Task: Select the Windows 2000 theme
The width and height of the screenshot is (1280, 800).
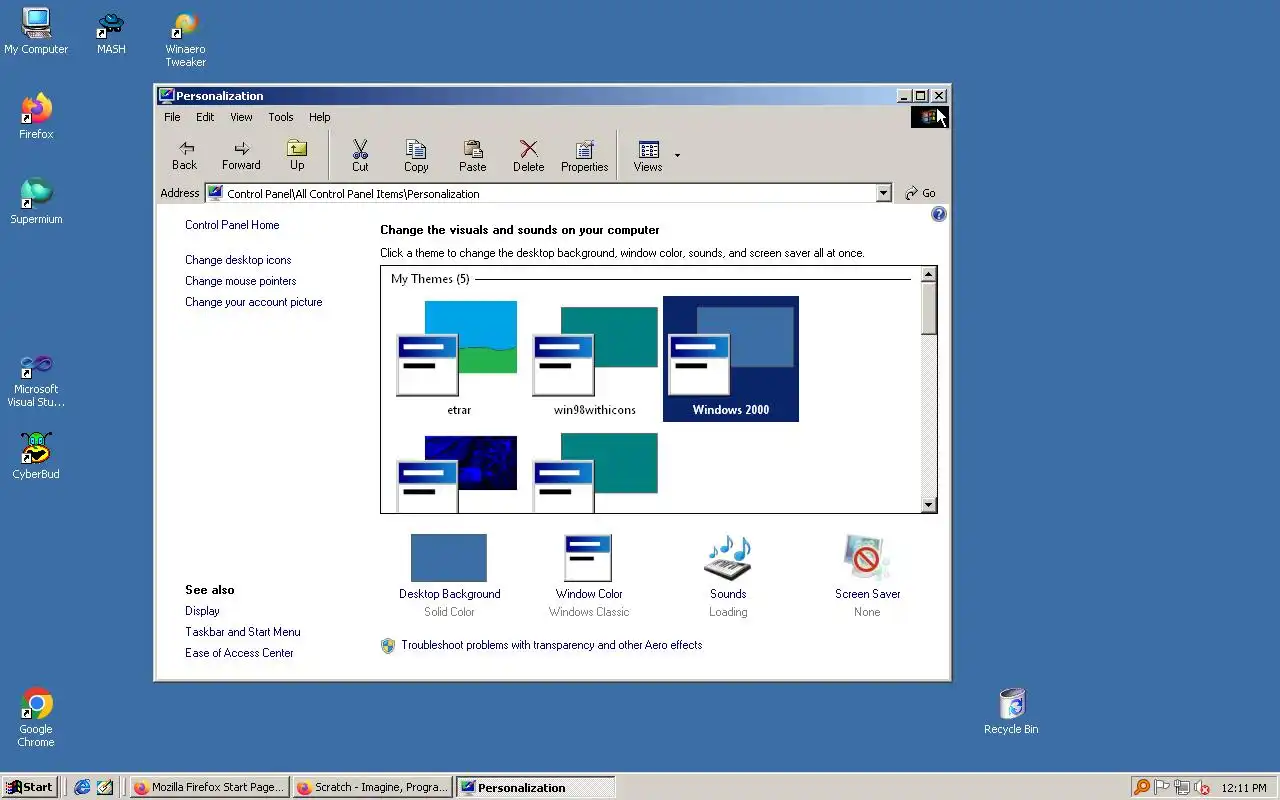Action: click(730, 358)
